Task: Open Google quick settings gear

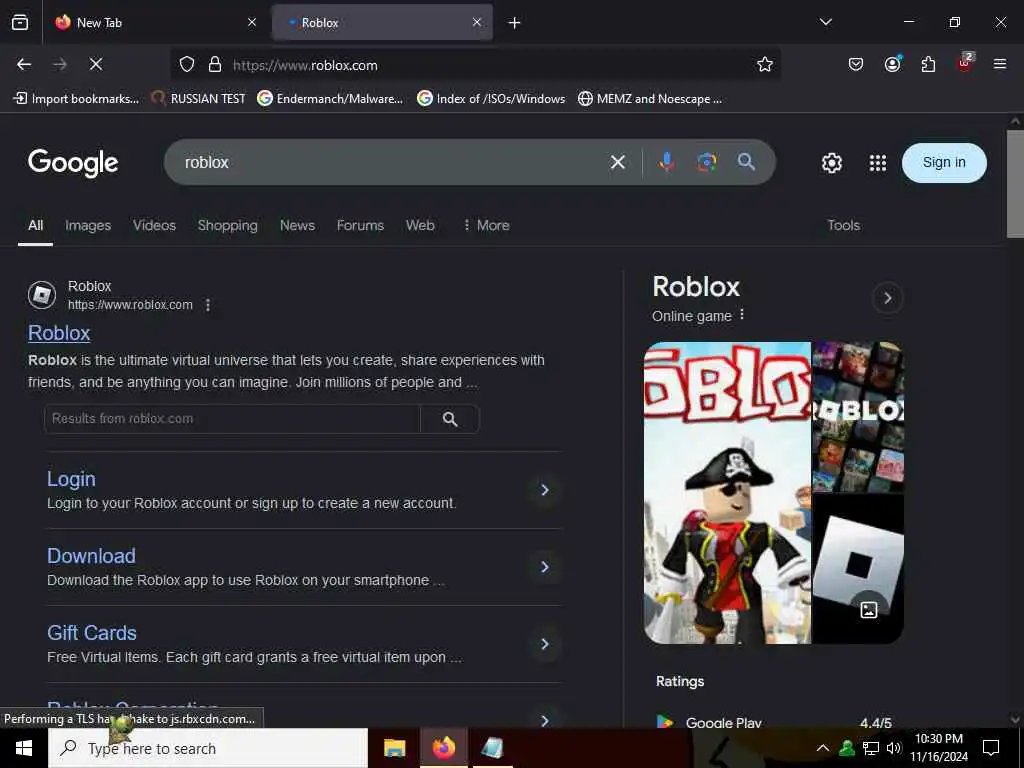Action: (x=831, y=163)
